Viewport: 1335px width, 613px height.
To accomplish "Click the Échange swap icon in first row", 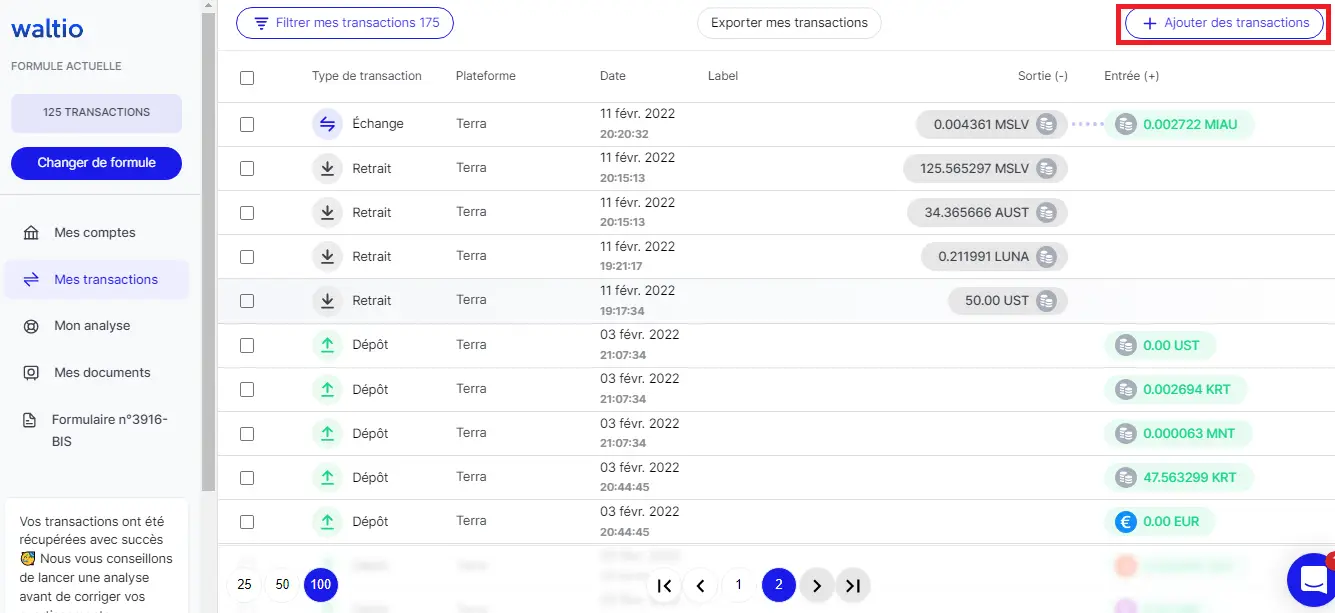I will click(327, 124).
